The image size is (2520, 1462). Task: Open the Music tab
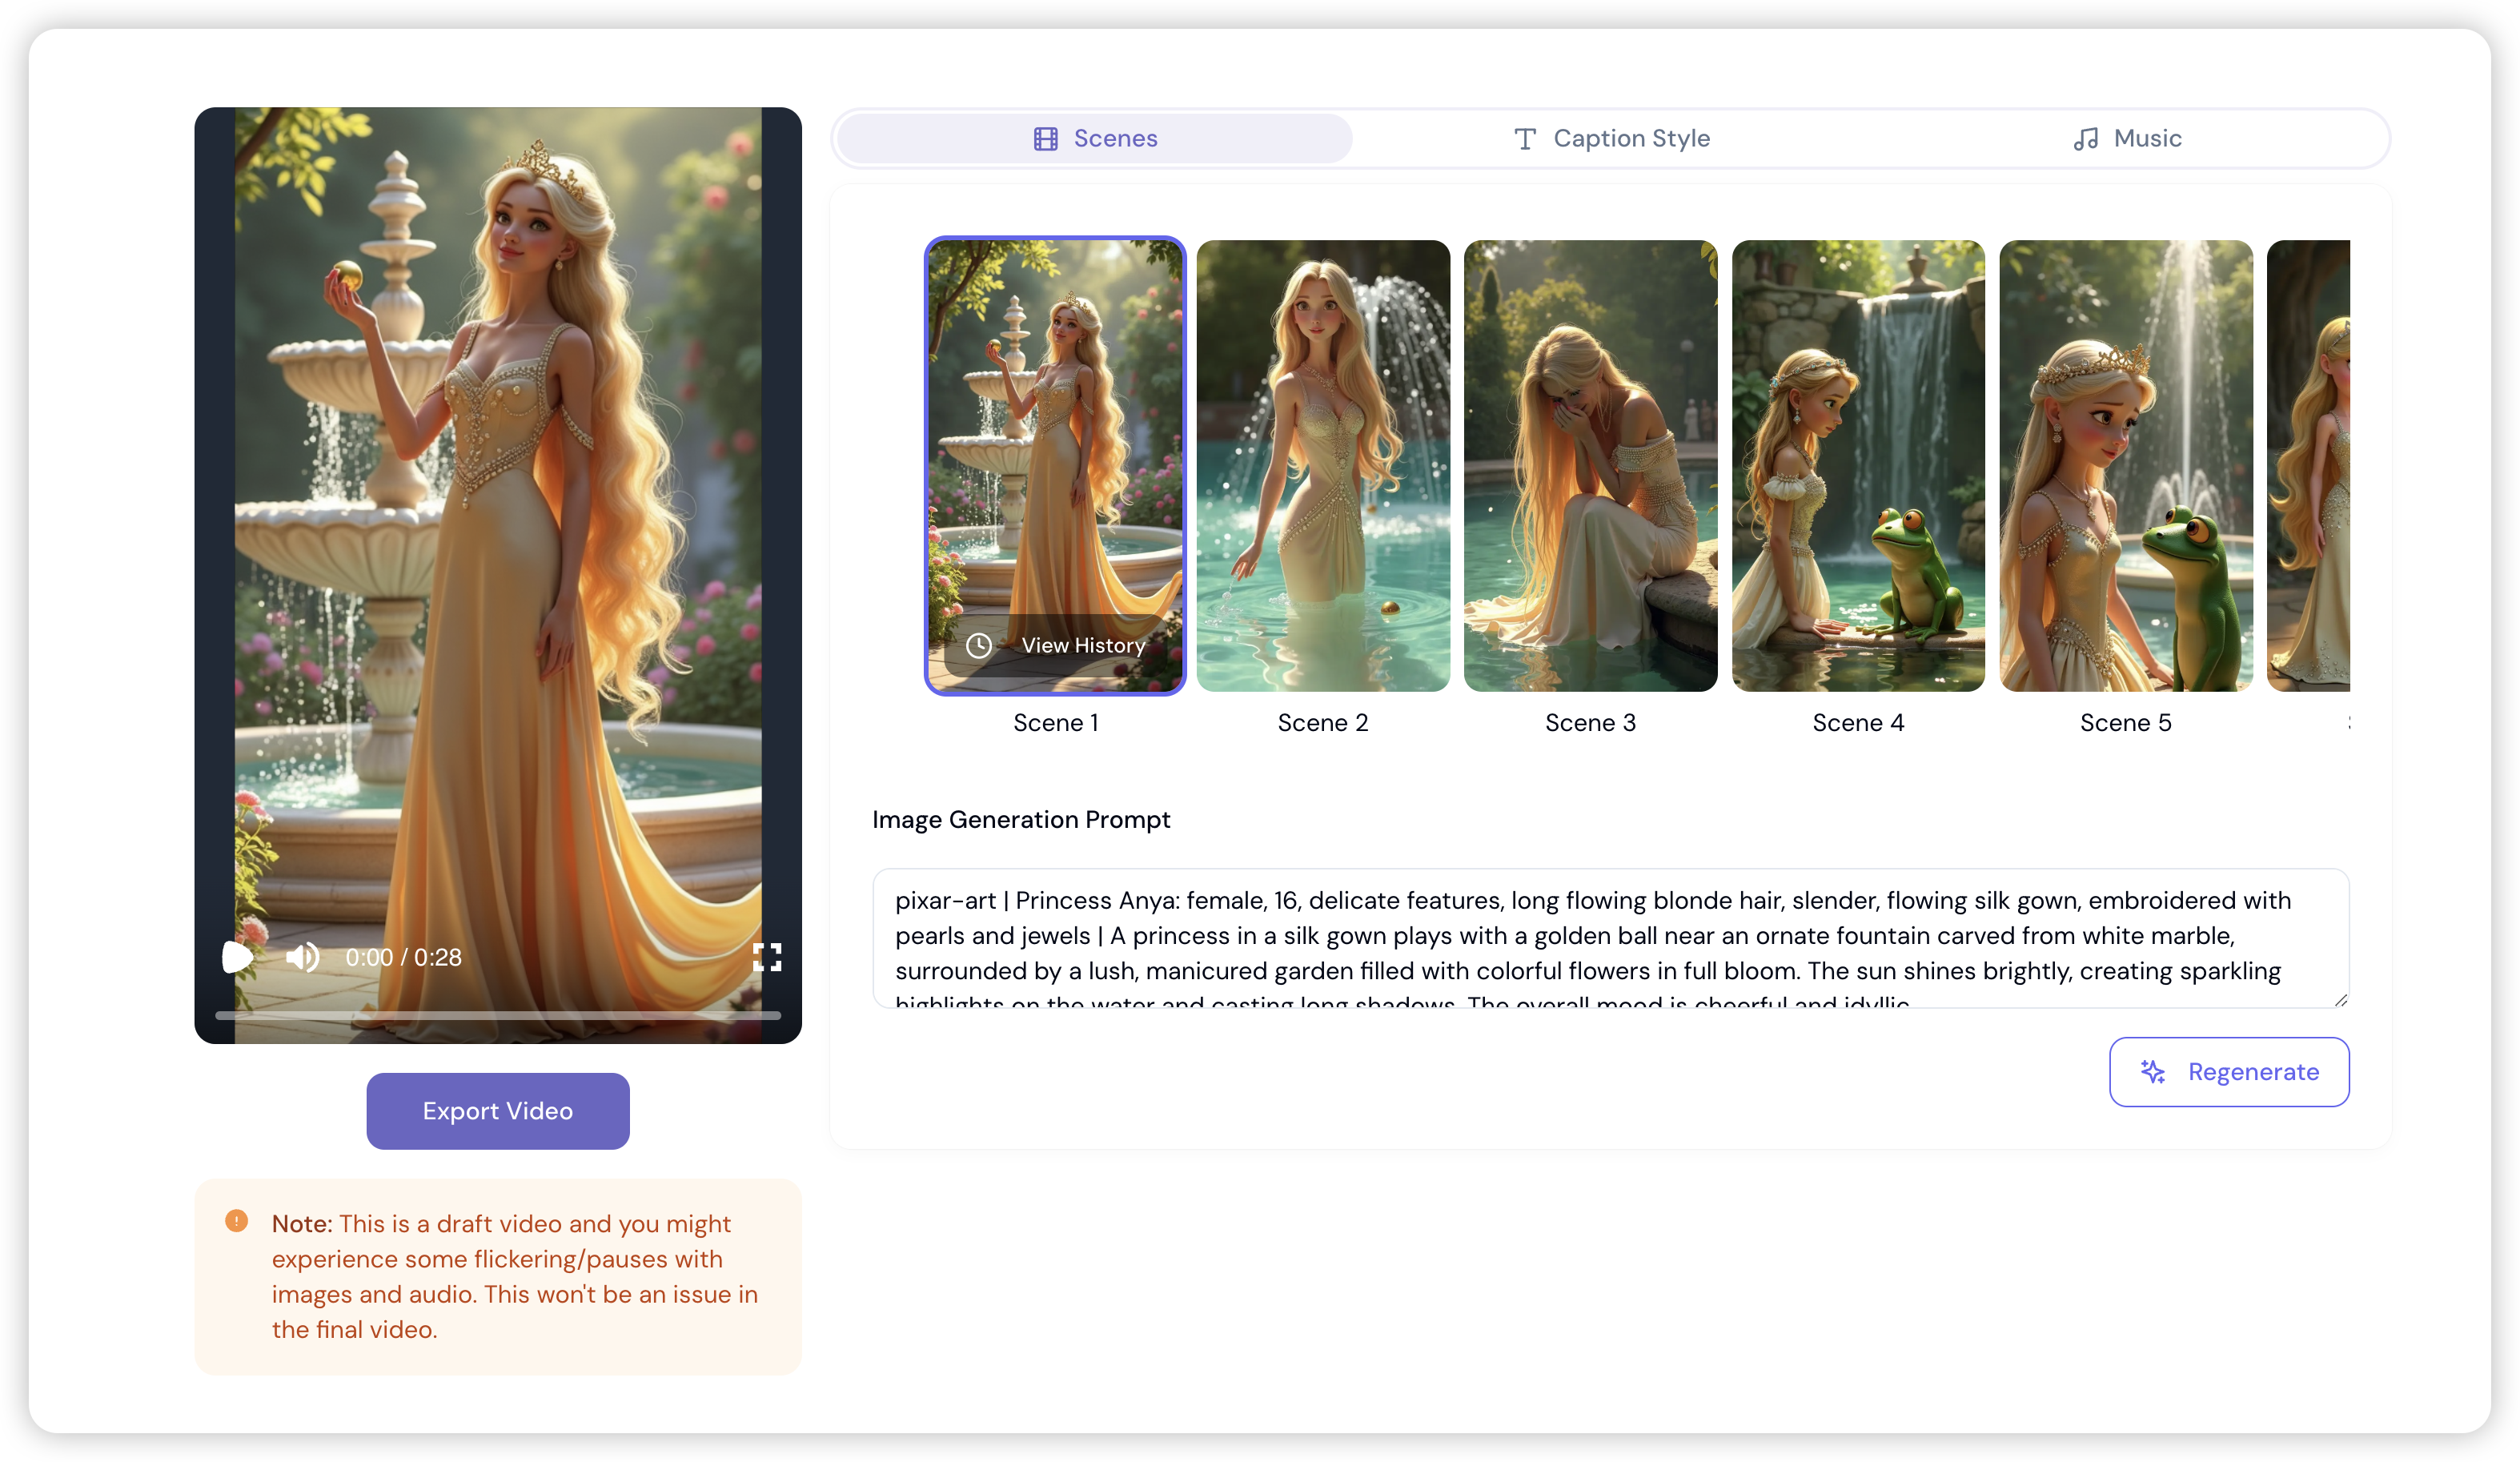click(x=2127, y=138)
